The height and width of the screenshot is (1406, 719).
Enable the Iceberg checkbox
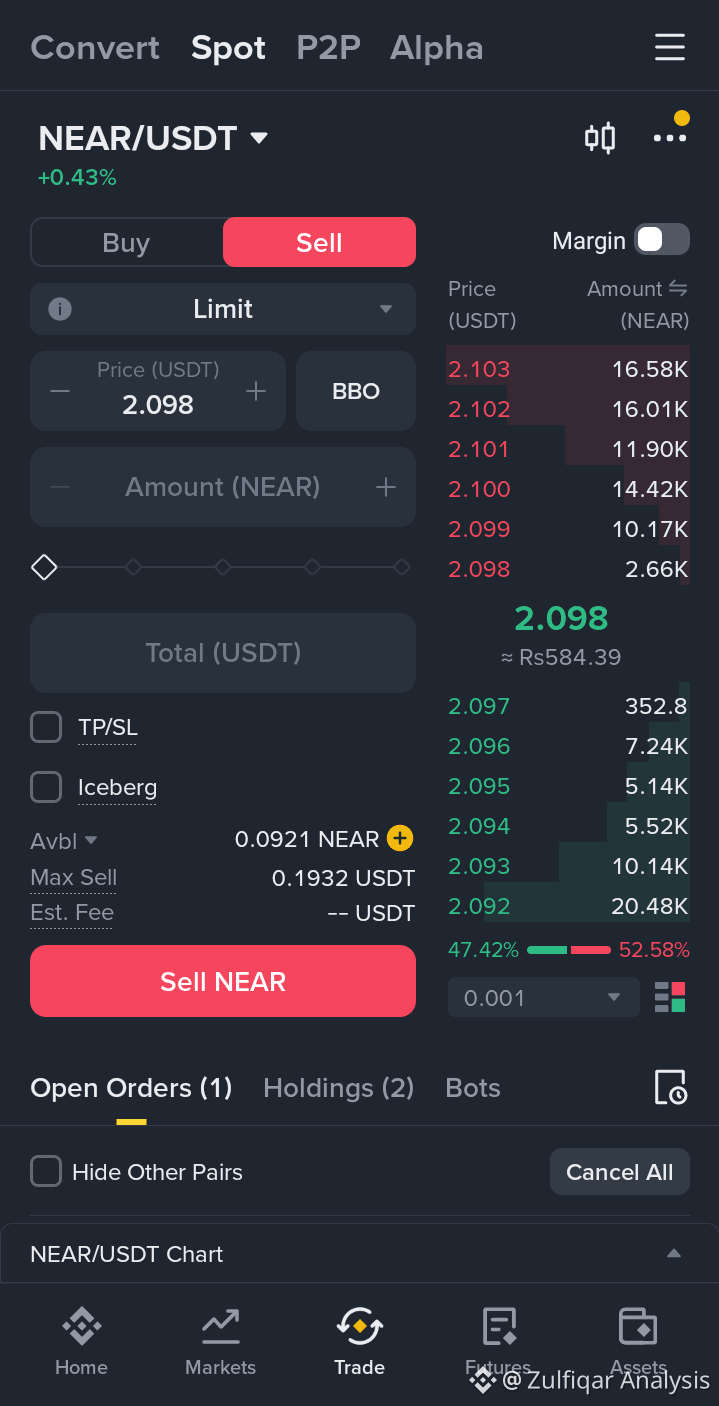pyautogui.click(x=46, y=787)
